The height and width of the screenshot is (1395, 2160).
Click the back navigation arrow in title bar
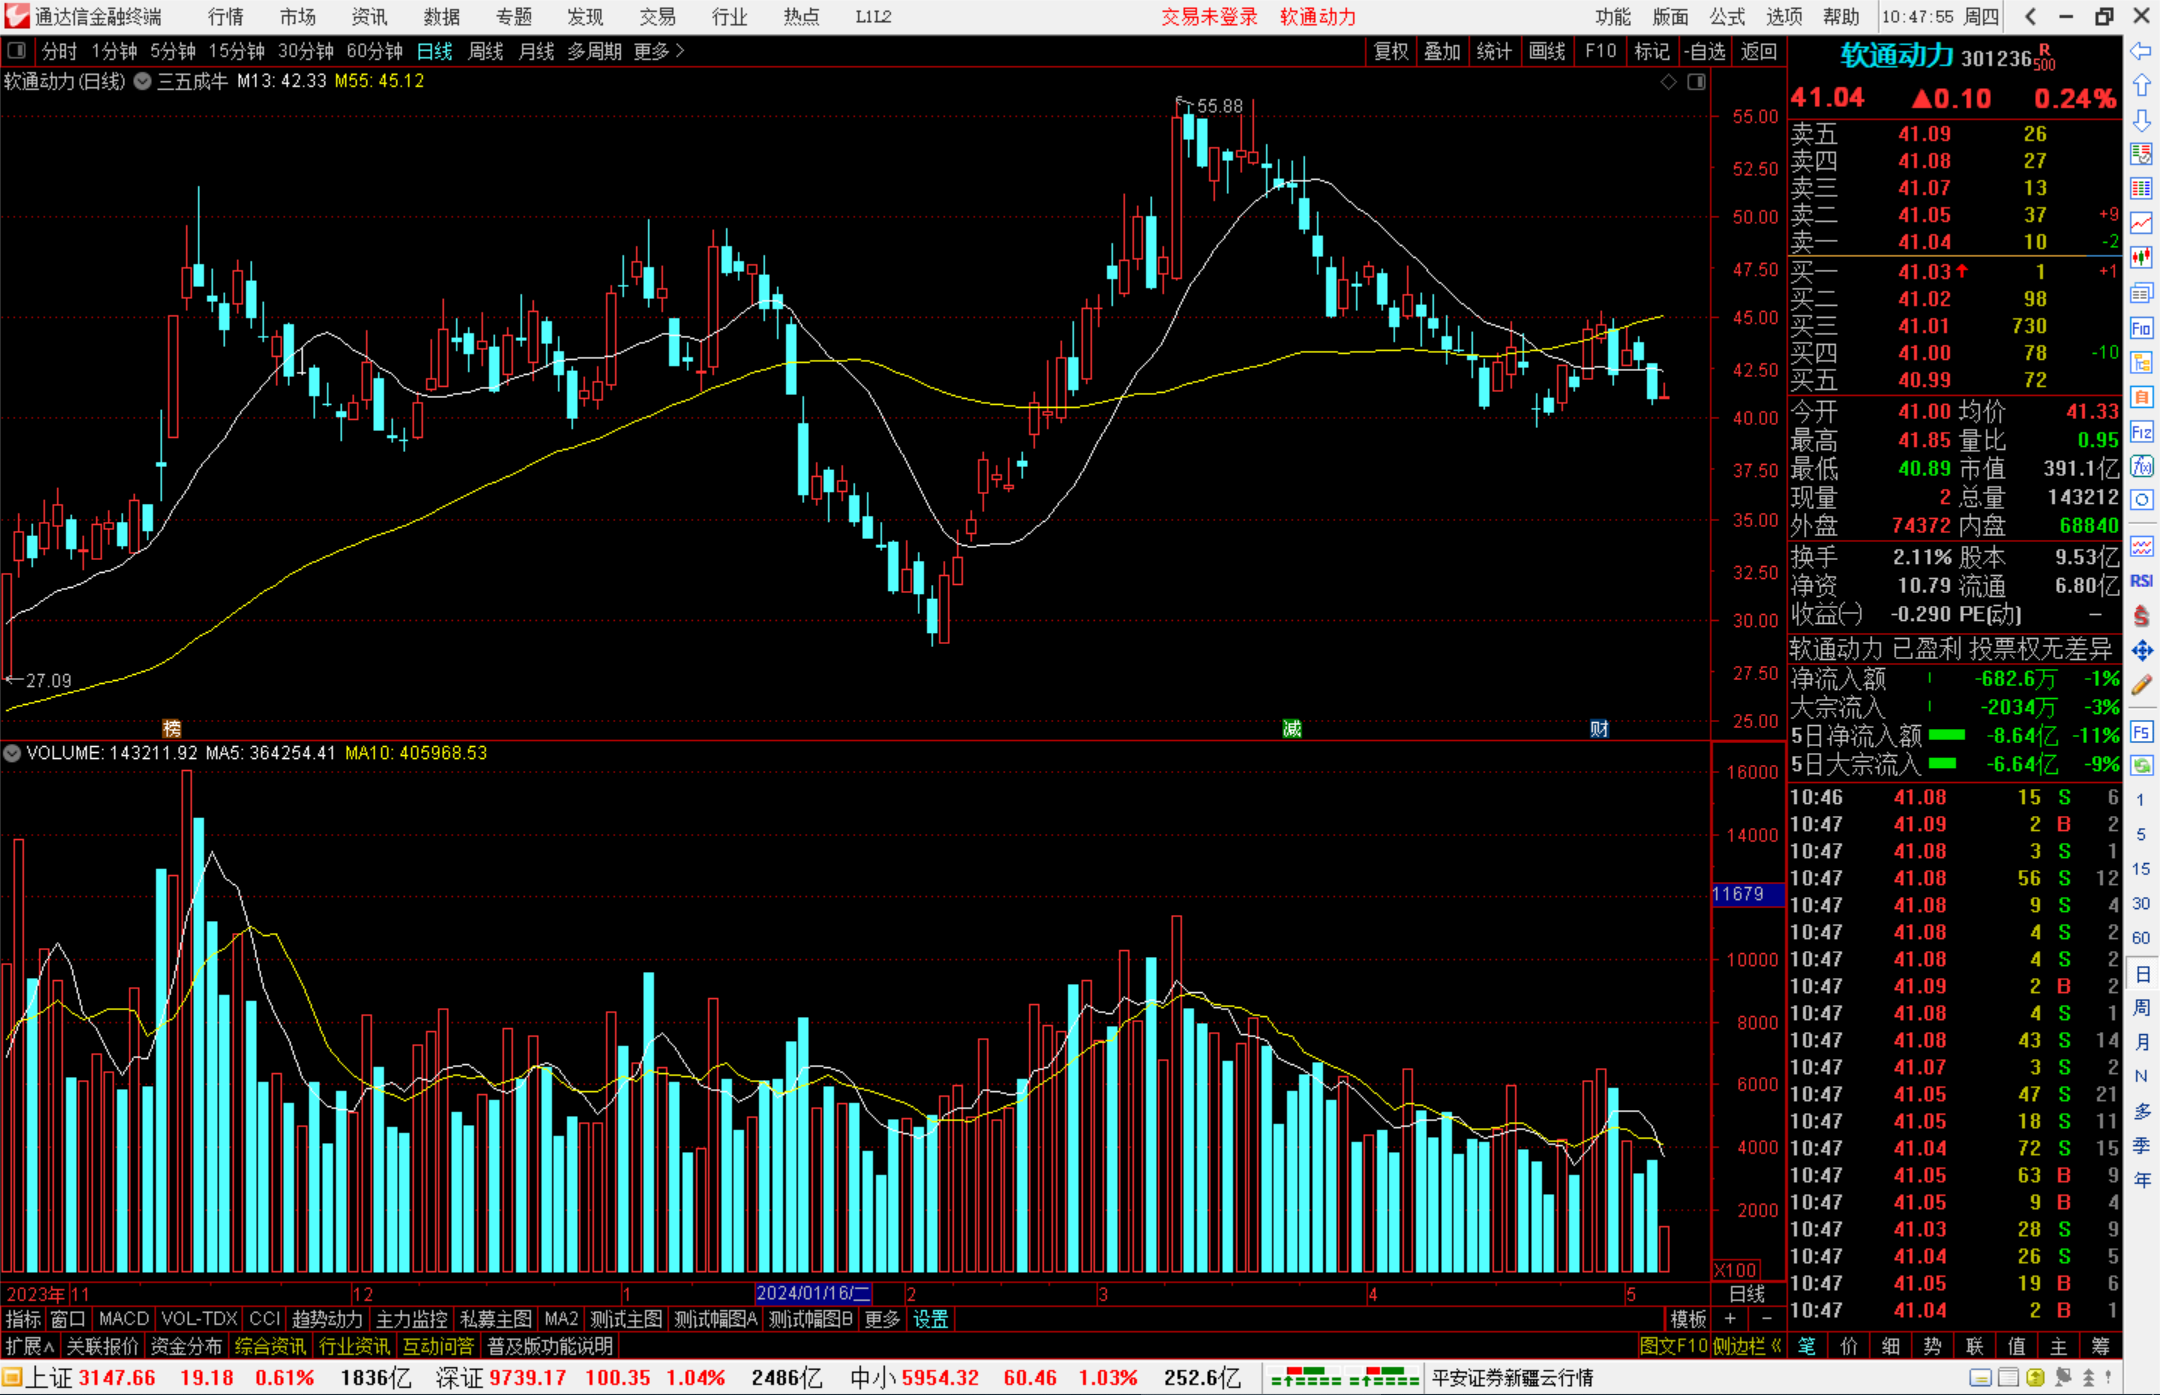tap(2030, 16)
